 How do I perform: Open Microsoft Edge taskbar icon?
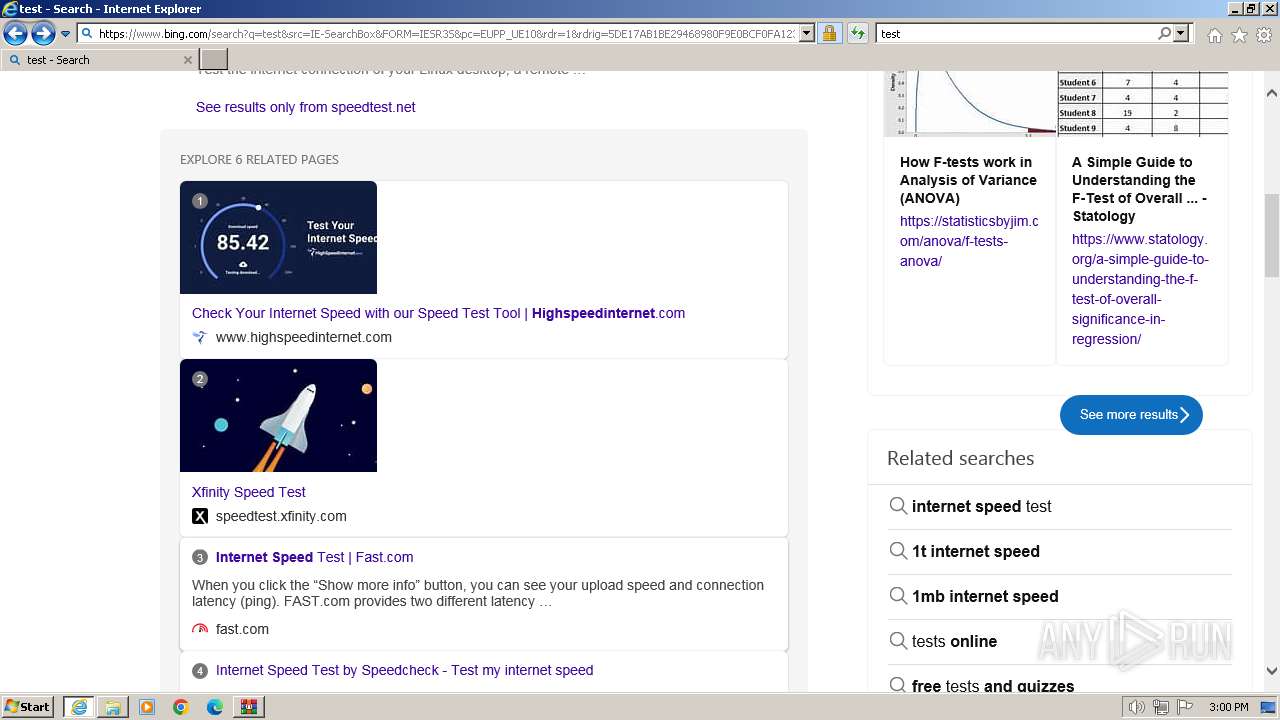[215, 707]
